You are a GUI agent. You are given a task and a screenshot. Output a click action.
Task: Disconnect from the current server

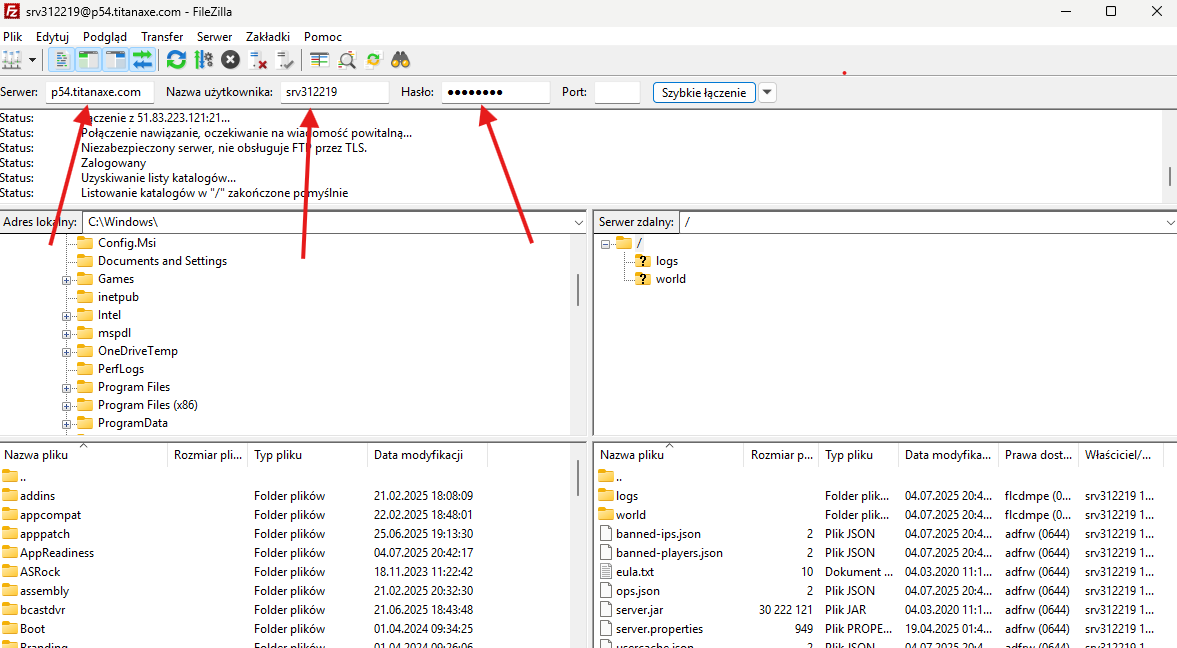pyautogui.click(x=258, y=60)
